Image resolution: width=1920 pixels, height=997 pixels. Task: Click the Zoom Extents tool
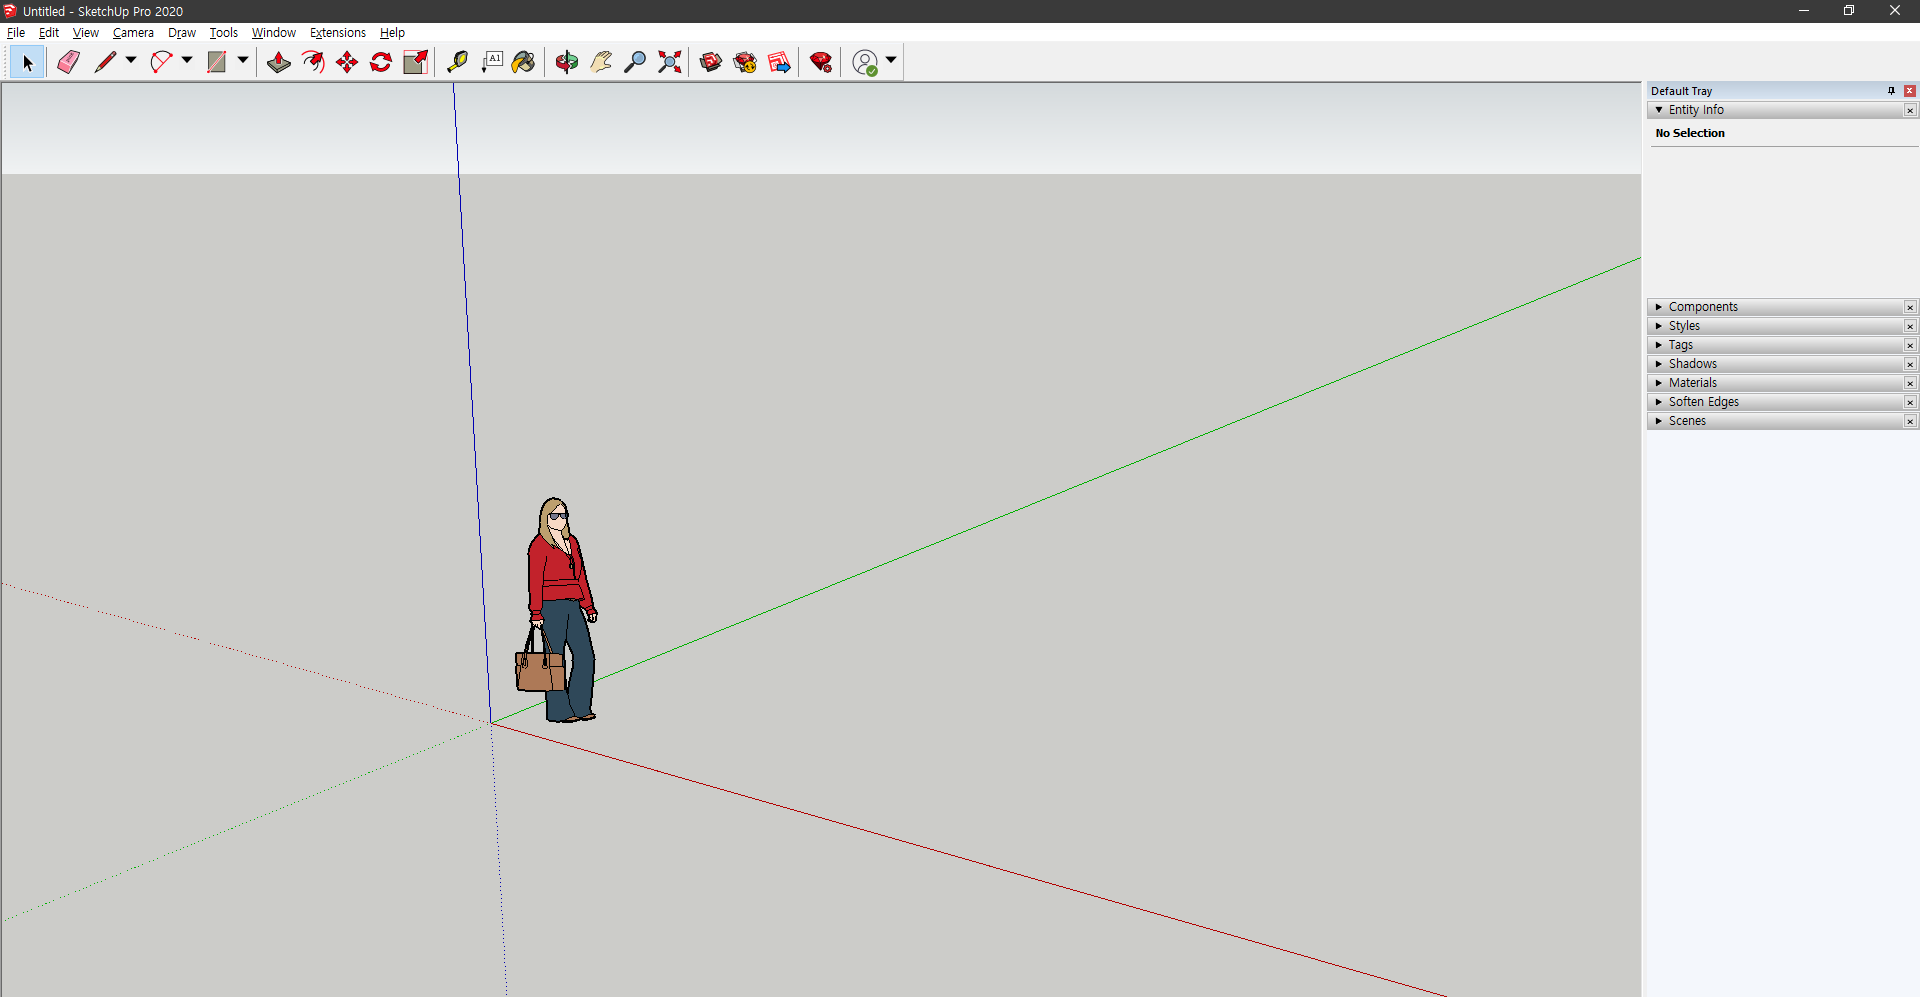(669, 62)
